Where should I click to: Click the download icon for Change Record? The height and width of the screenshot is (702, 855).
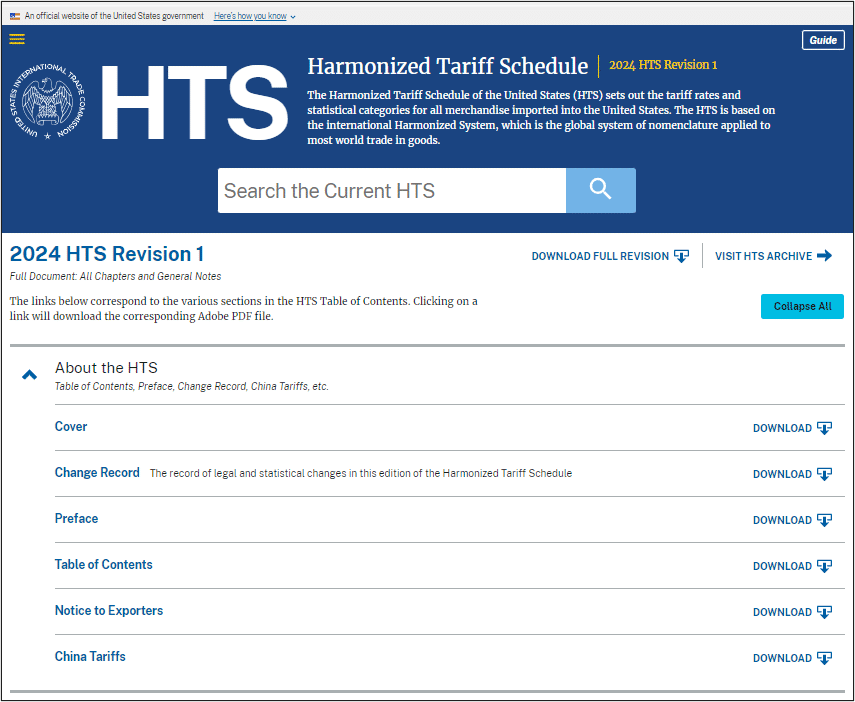coord(824,474)
